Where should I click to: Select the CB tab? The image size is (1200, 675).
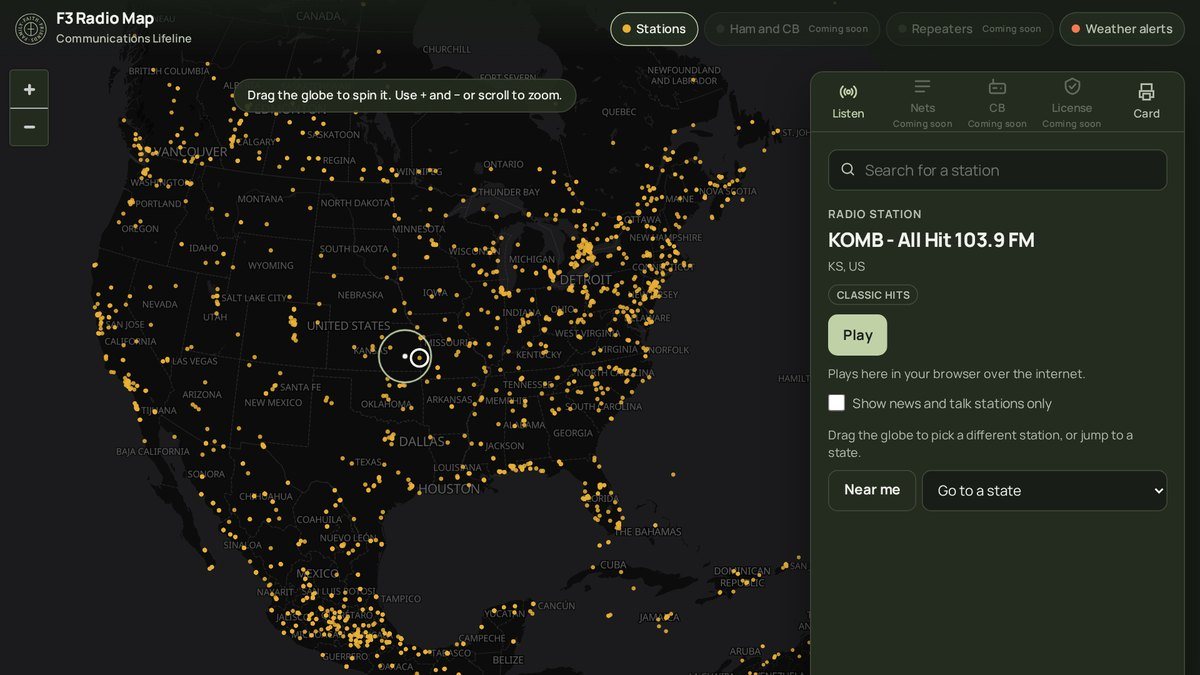pos(997,102)
